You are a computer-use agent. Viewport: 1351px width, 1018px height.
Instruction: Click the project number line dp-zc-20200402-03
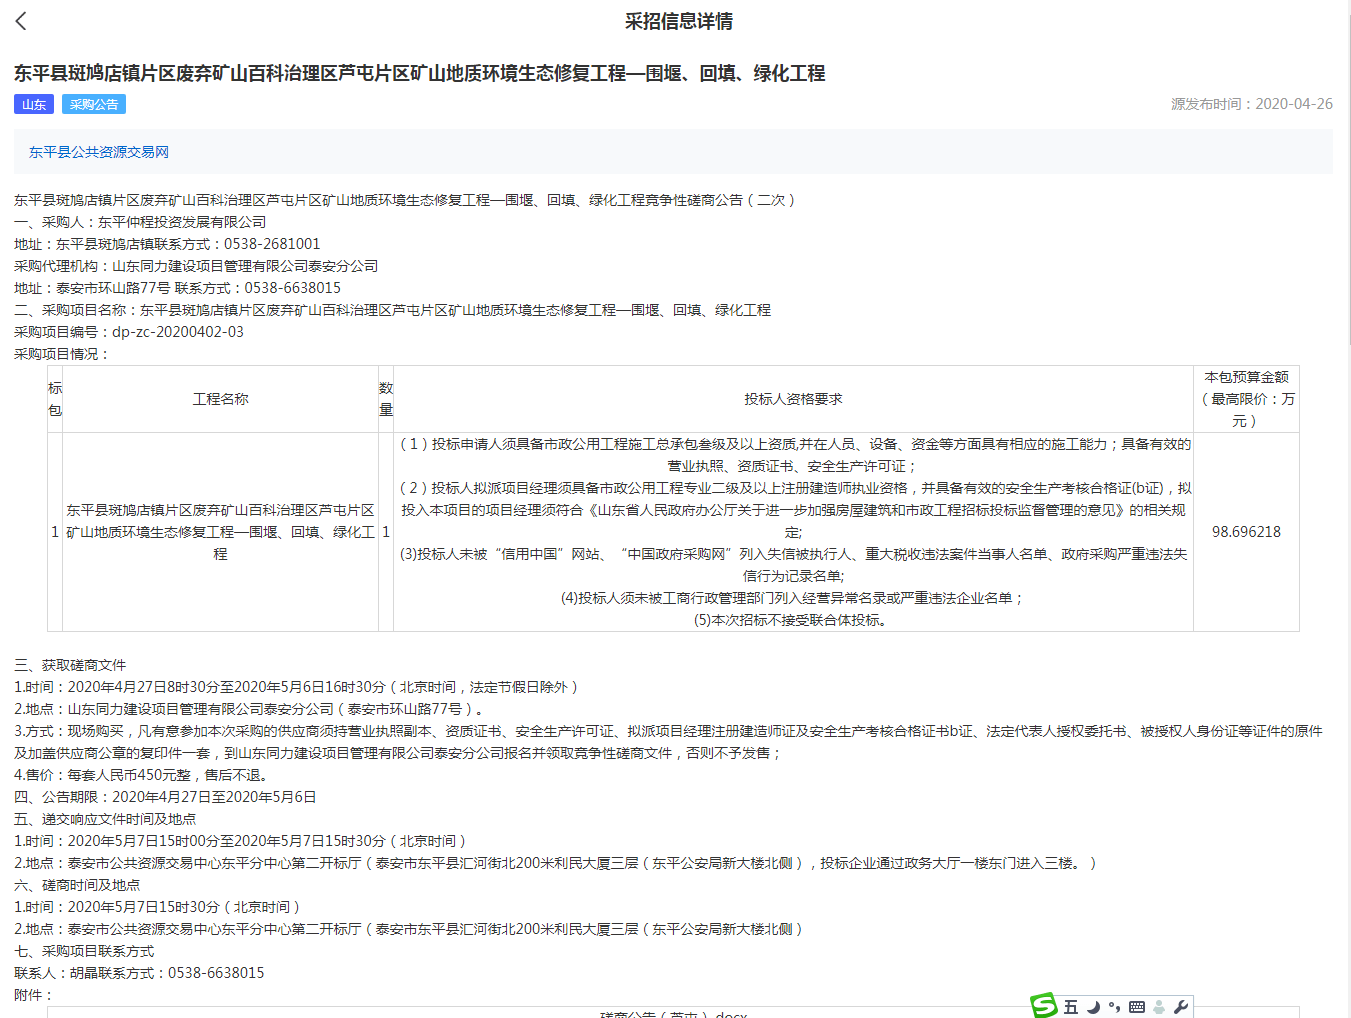point(129,332)
